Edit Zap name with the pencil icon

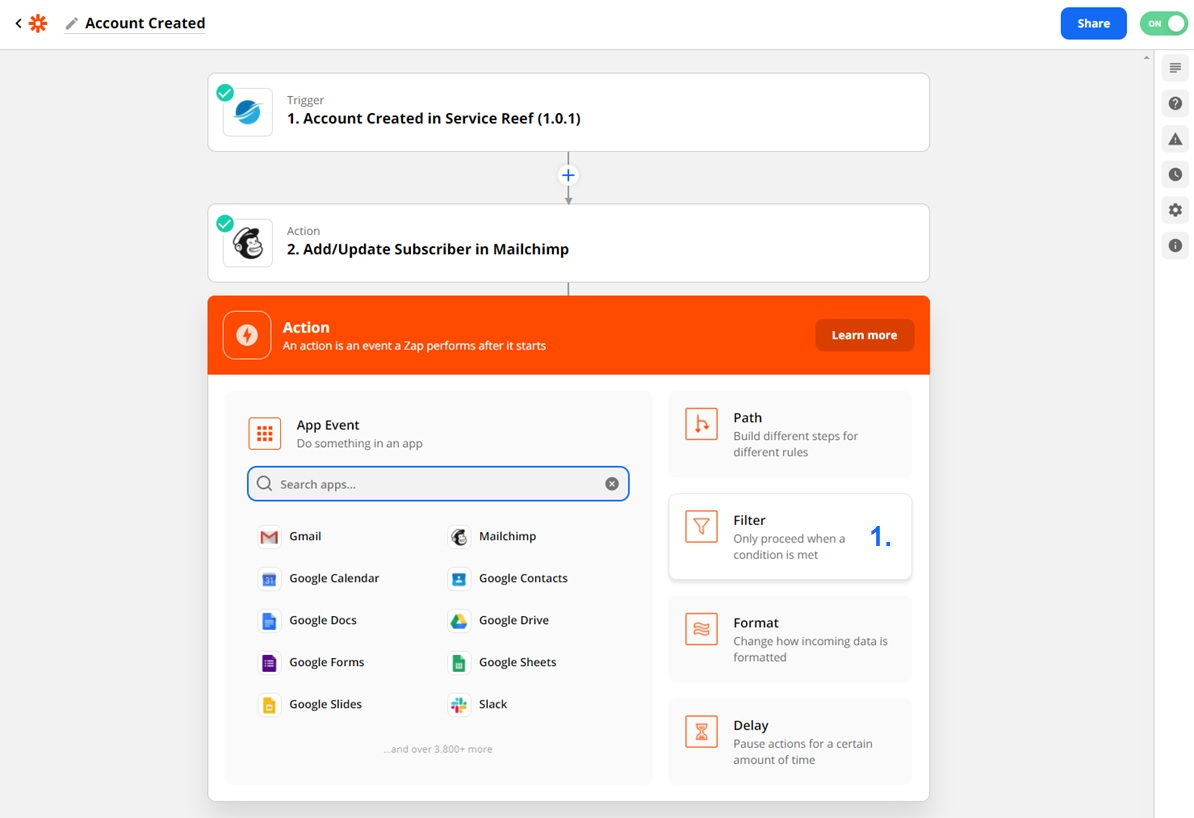pos(72,24)
